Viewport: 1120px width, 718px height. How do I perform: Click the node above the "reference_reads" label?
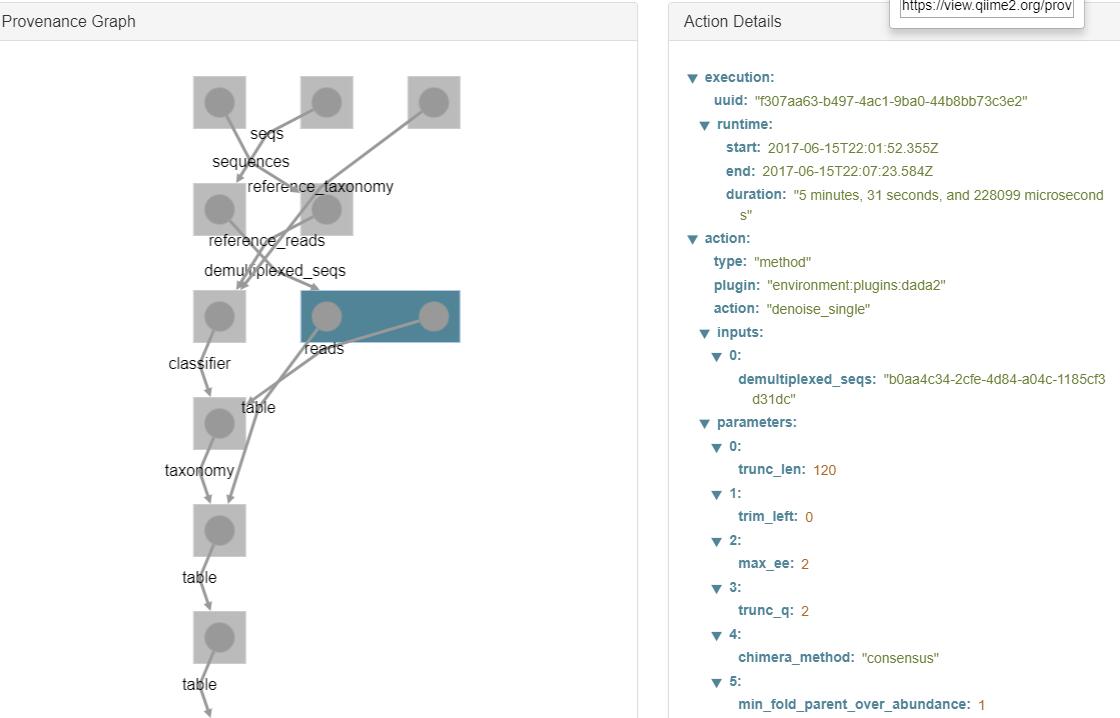219,209
